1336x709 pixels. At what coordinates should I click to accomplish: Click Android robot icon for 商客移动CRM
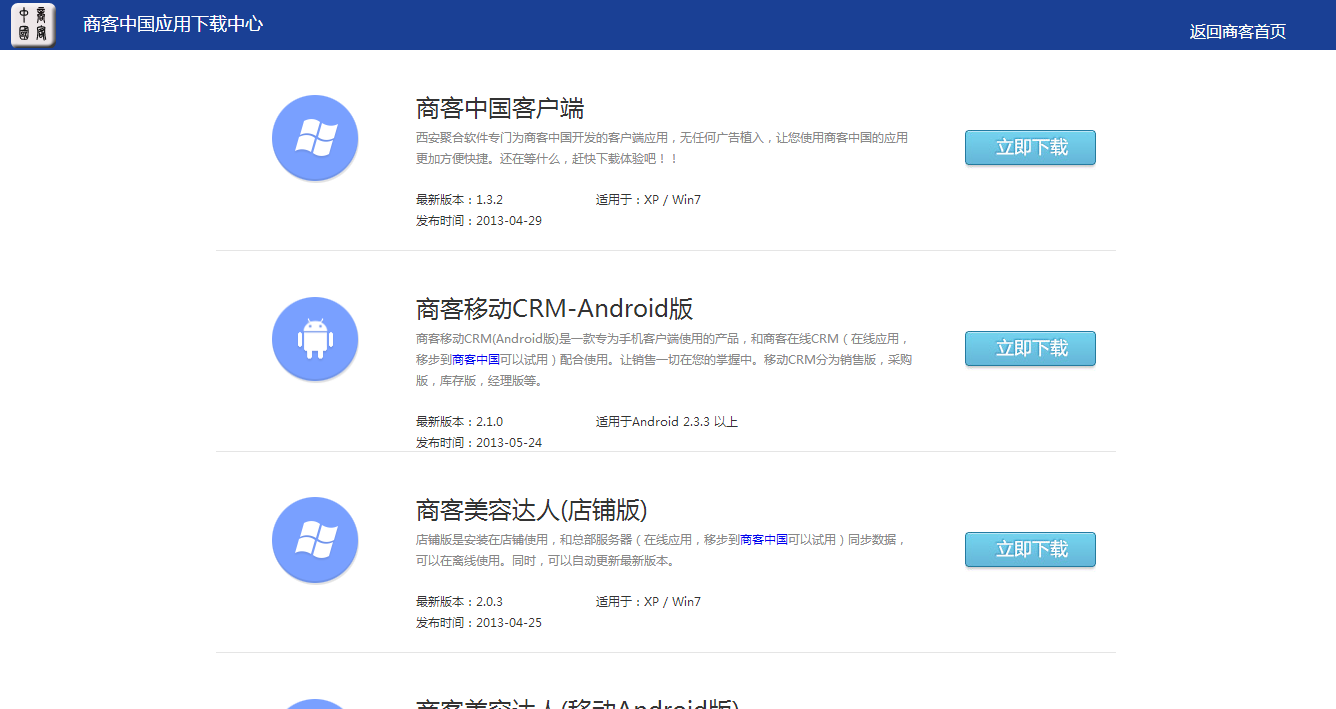click(315, 339)
